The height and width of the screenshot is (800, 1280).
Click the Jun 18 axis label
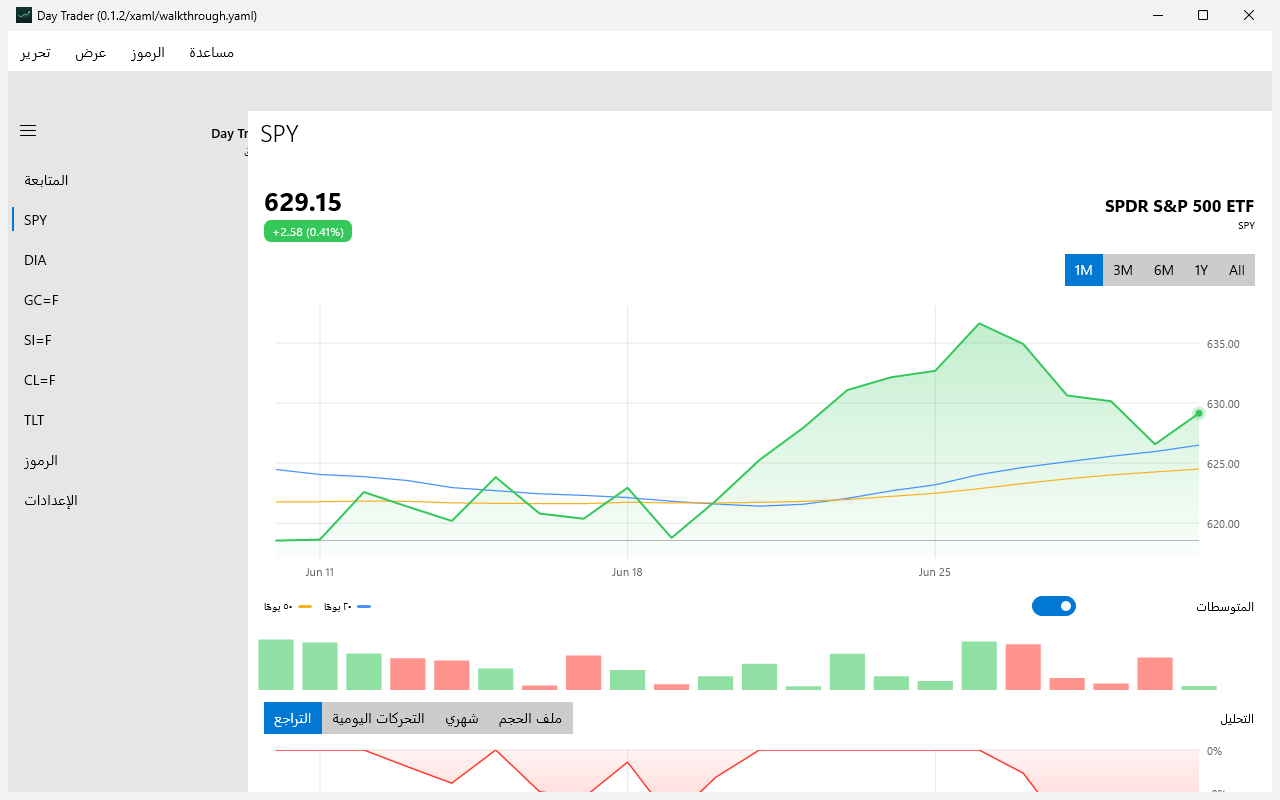627,572
